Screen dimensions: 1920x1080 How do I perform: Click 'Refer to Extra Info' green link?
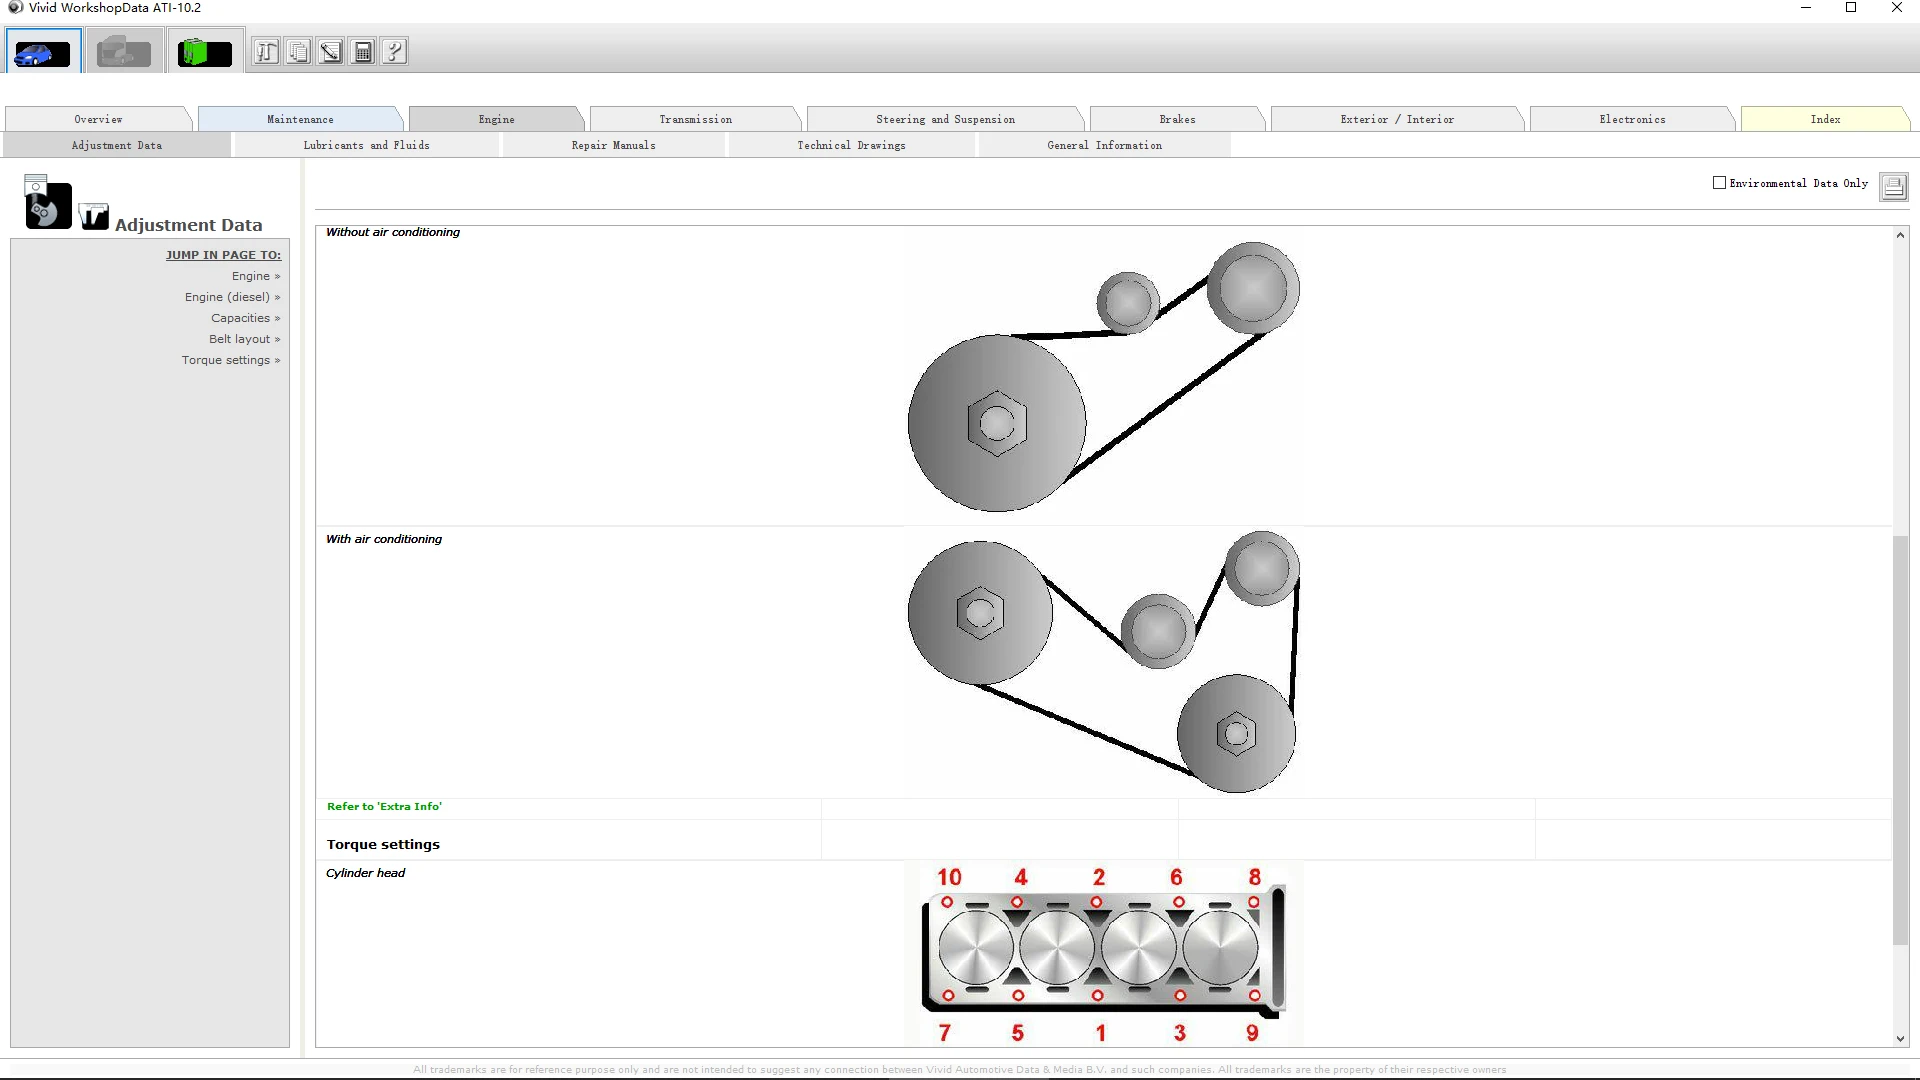(x=384, y=806)
